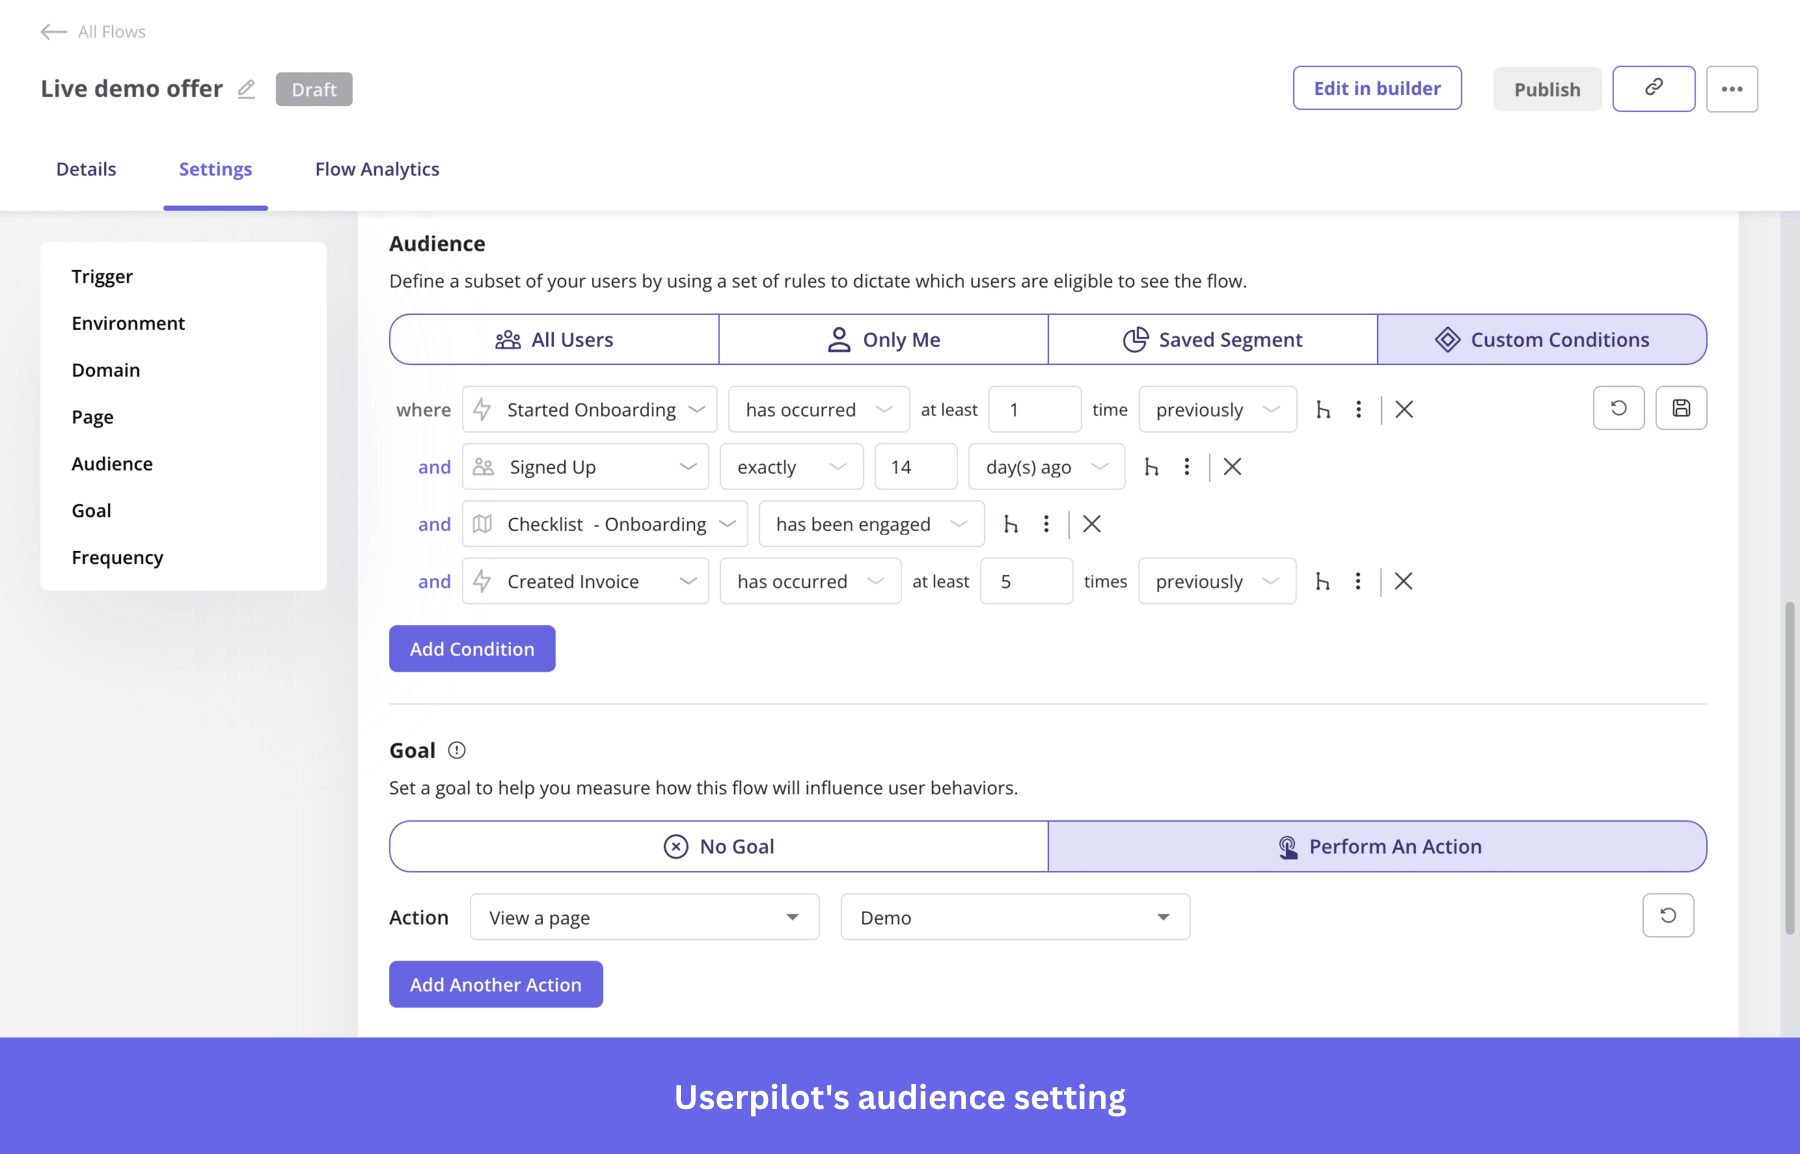
Task: Click the back arrow to All Flows
Action: [54, 31]
